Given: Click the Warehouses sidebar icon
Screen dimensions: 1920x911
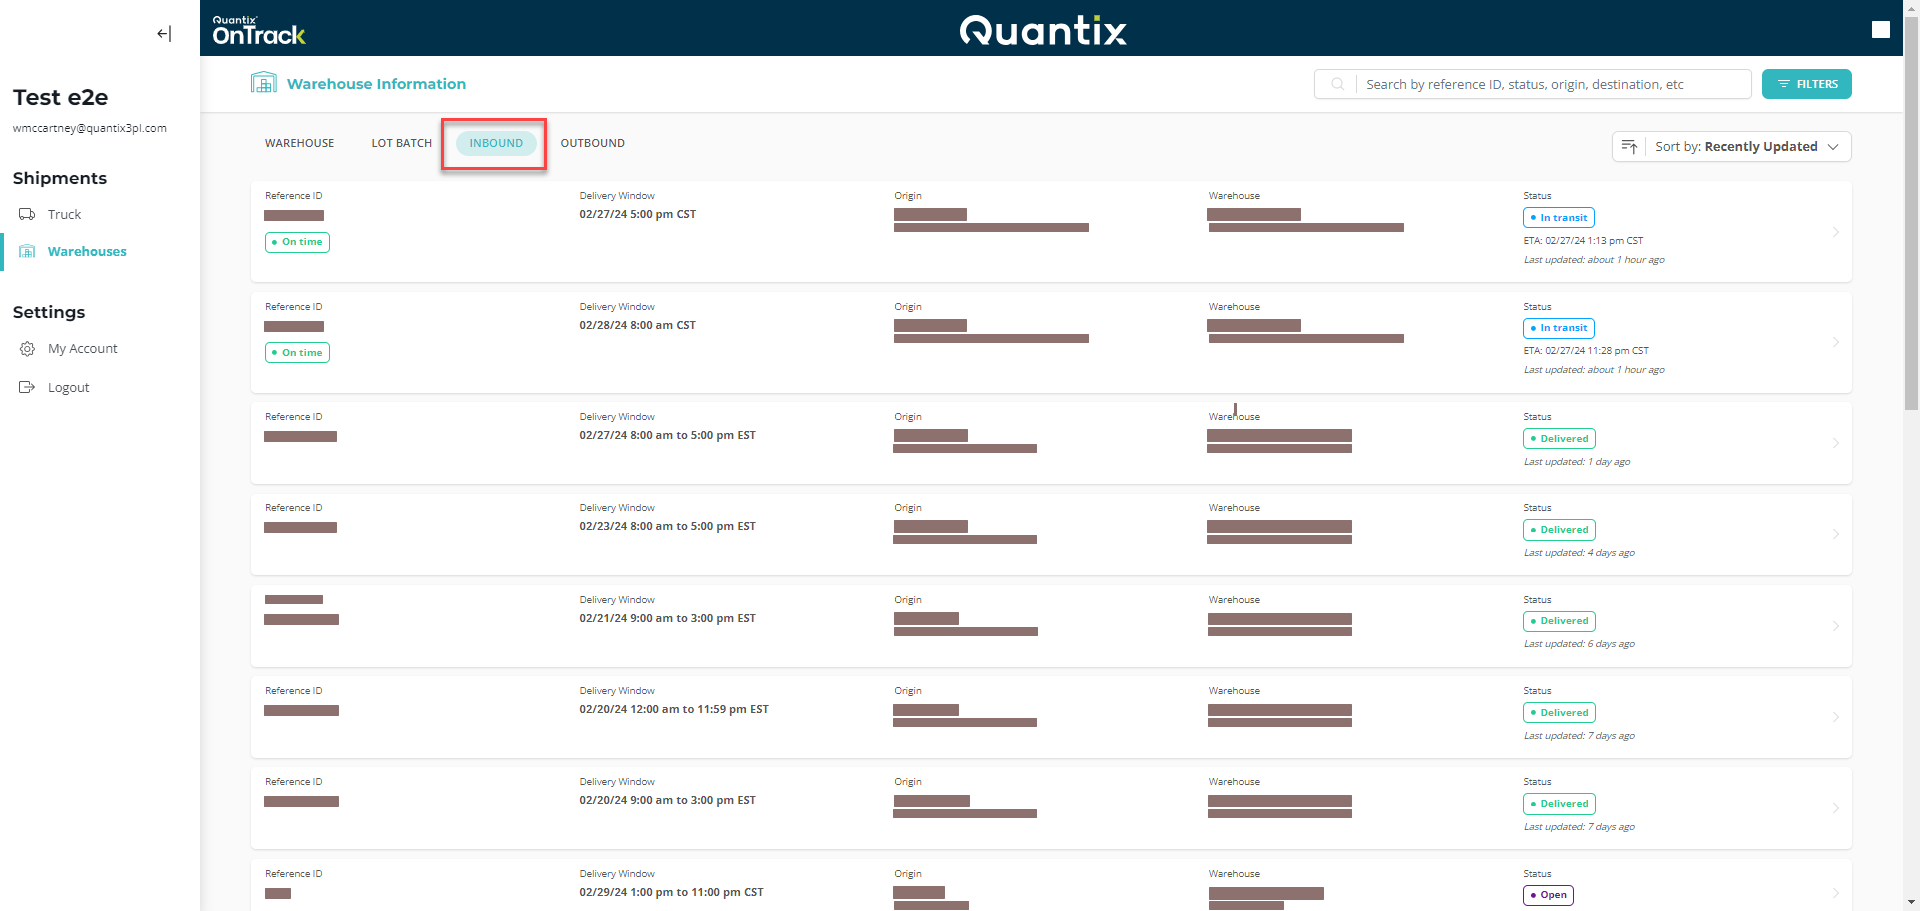Looking at the screenshot, I should [28, 251].
